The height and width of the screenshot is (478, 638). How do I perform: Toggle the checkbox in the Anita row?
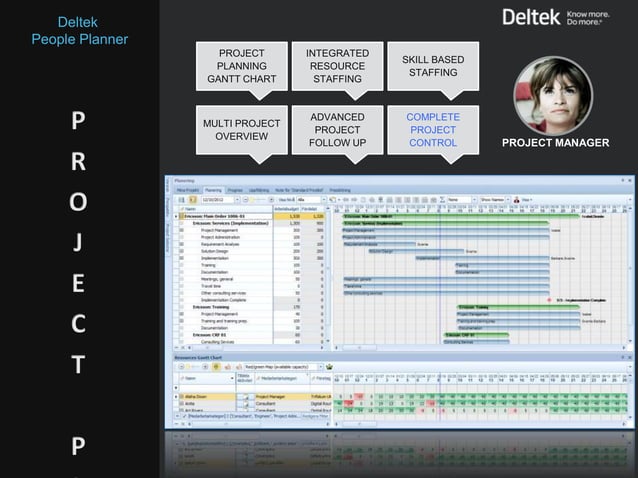(181, 404)
